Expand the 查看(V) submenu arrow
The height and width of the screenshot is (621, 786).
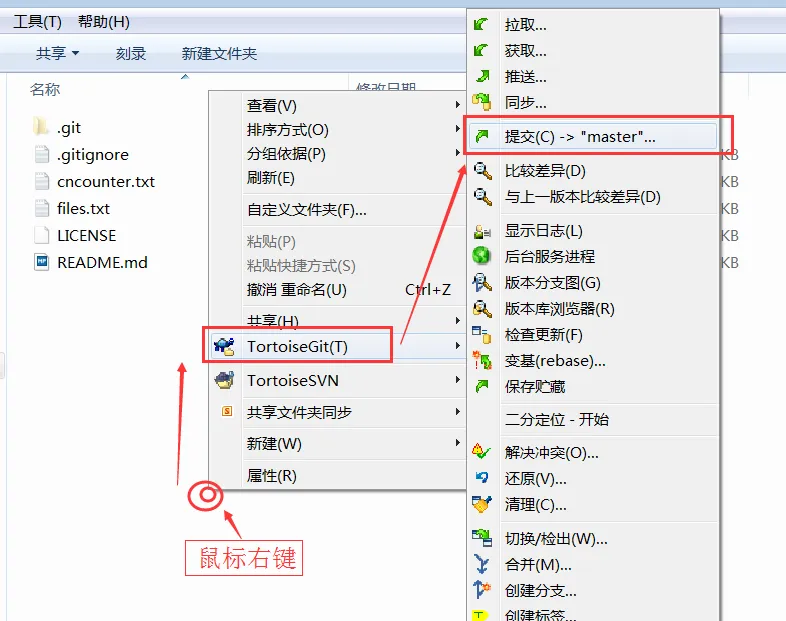[x=457, y=105]
